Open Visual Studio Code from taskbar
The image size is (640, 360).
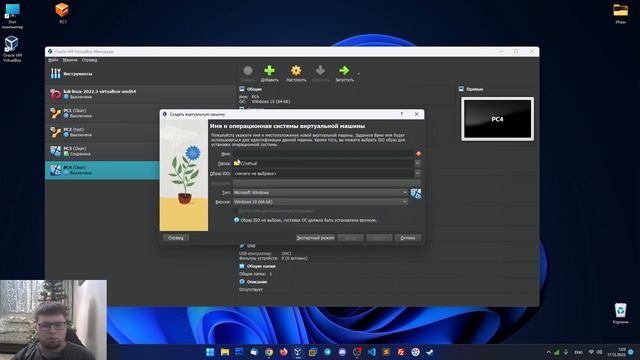[371, 352]
